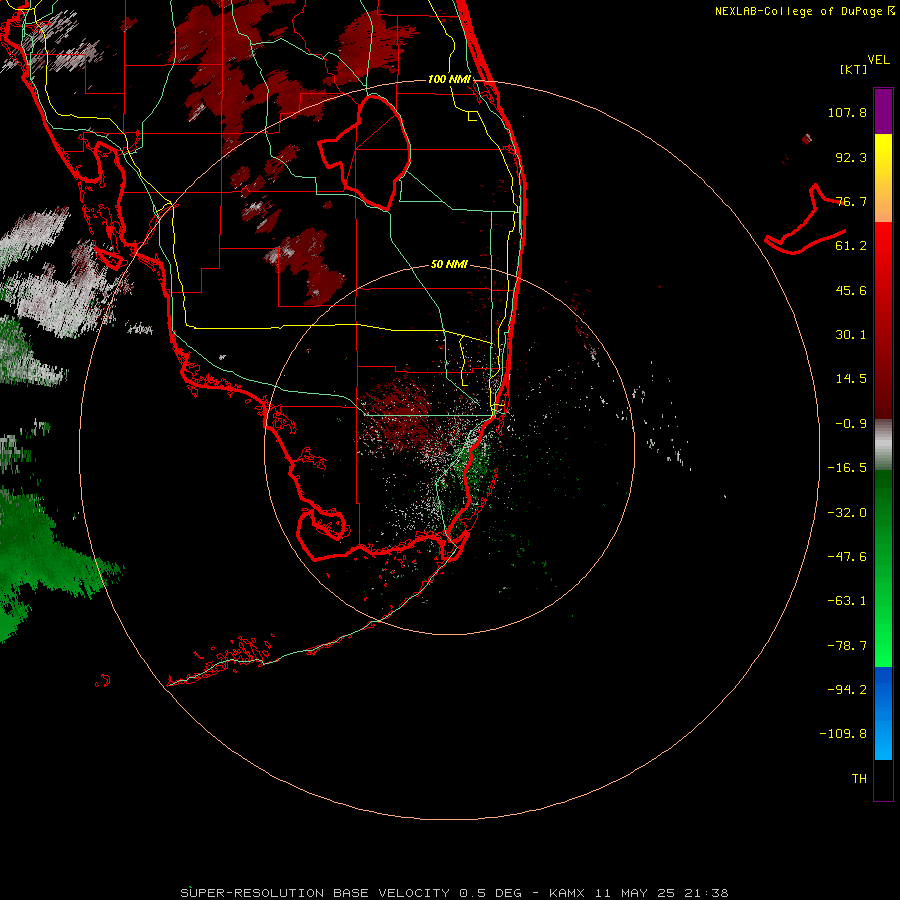Click the -32.0 scale value

click(x=847, y=513)
